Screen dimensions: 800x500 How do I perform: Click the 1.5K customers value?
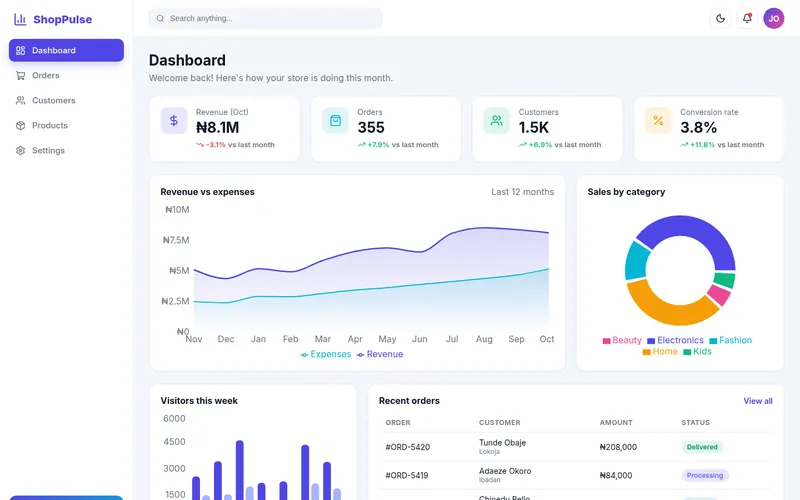pyautogui.click(x=534, y=128)
